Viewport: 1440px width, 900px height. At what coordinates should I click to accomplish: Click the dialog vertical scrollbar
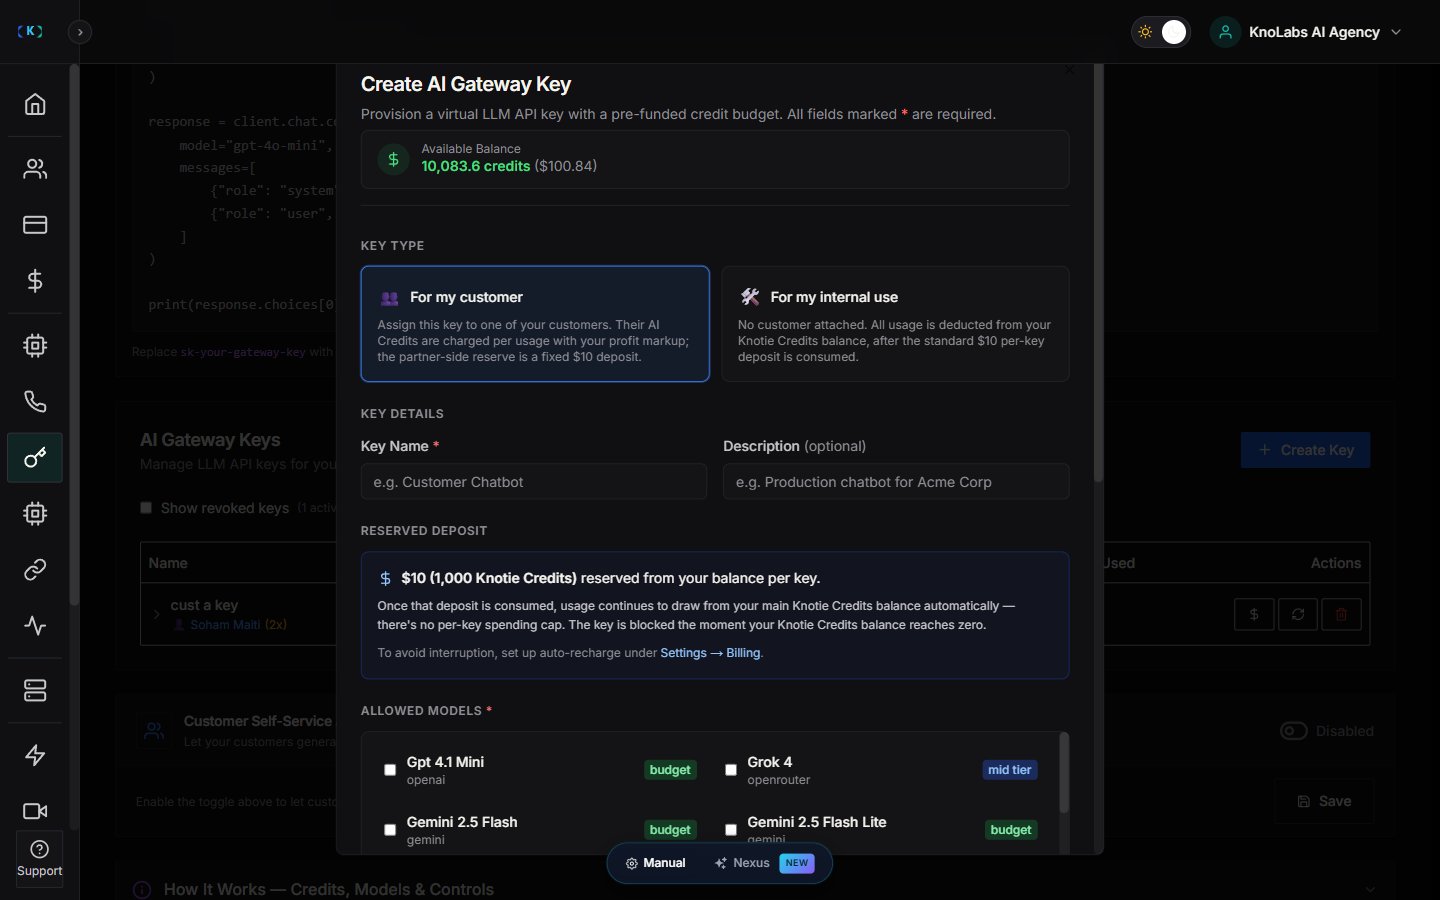[x=1098, y=272]
